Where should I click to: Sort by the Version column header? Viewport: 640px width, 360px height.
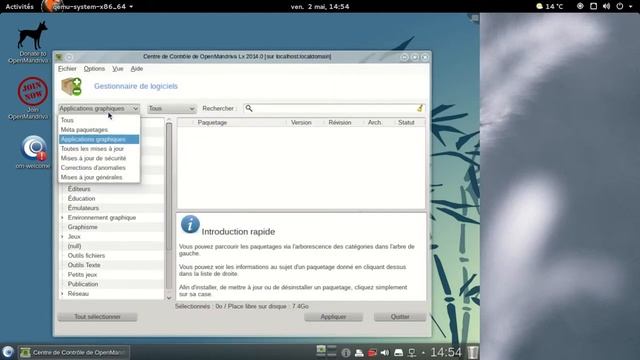[304, 122]
